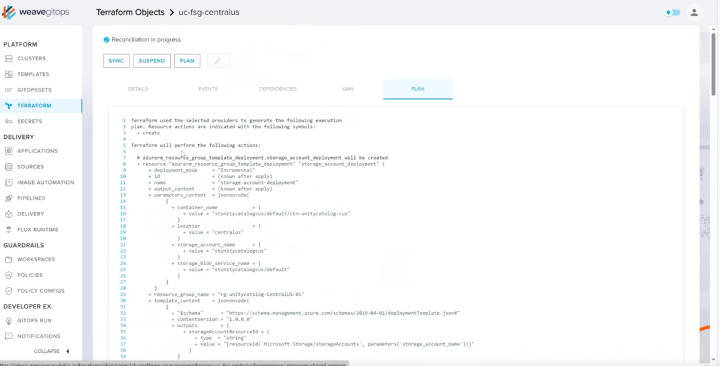This screenshot has height=366, width=720.
Task: Open the GitOps Run lightbulb icon
Action: 9,321
